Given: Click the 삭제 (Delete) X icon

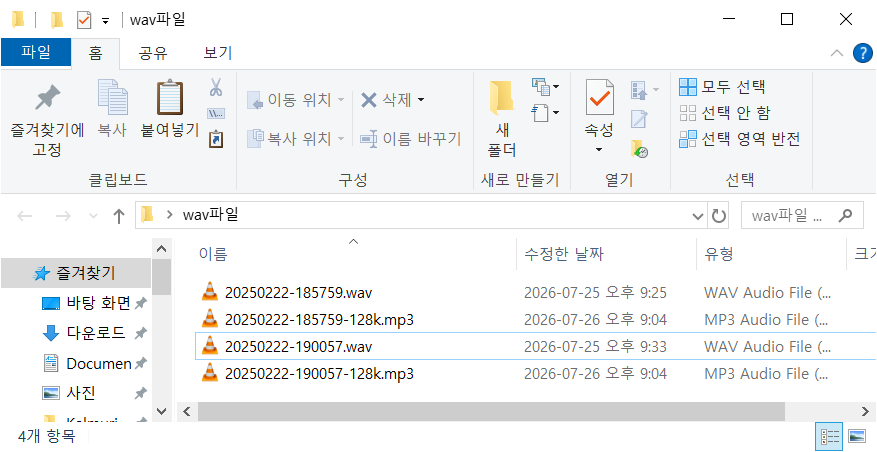Looking at the screenshot, I should point(369,100).
